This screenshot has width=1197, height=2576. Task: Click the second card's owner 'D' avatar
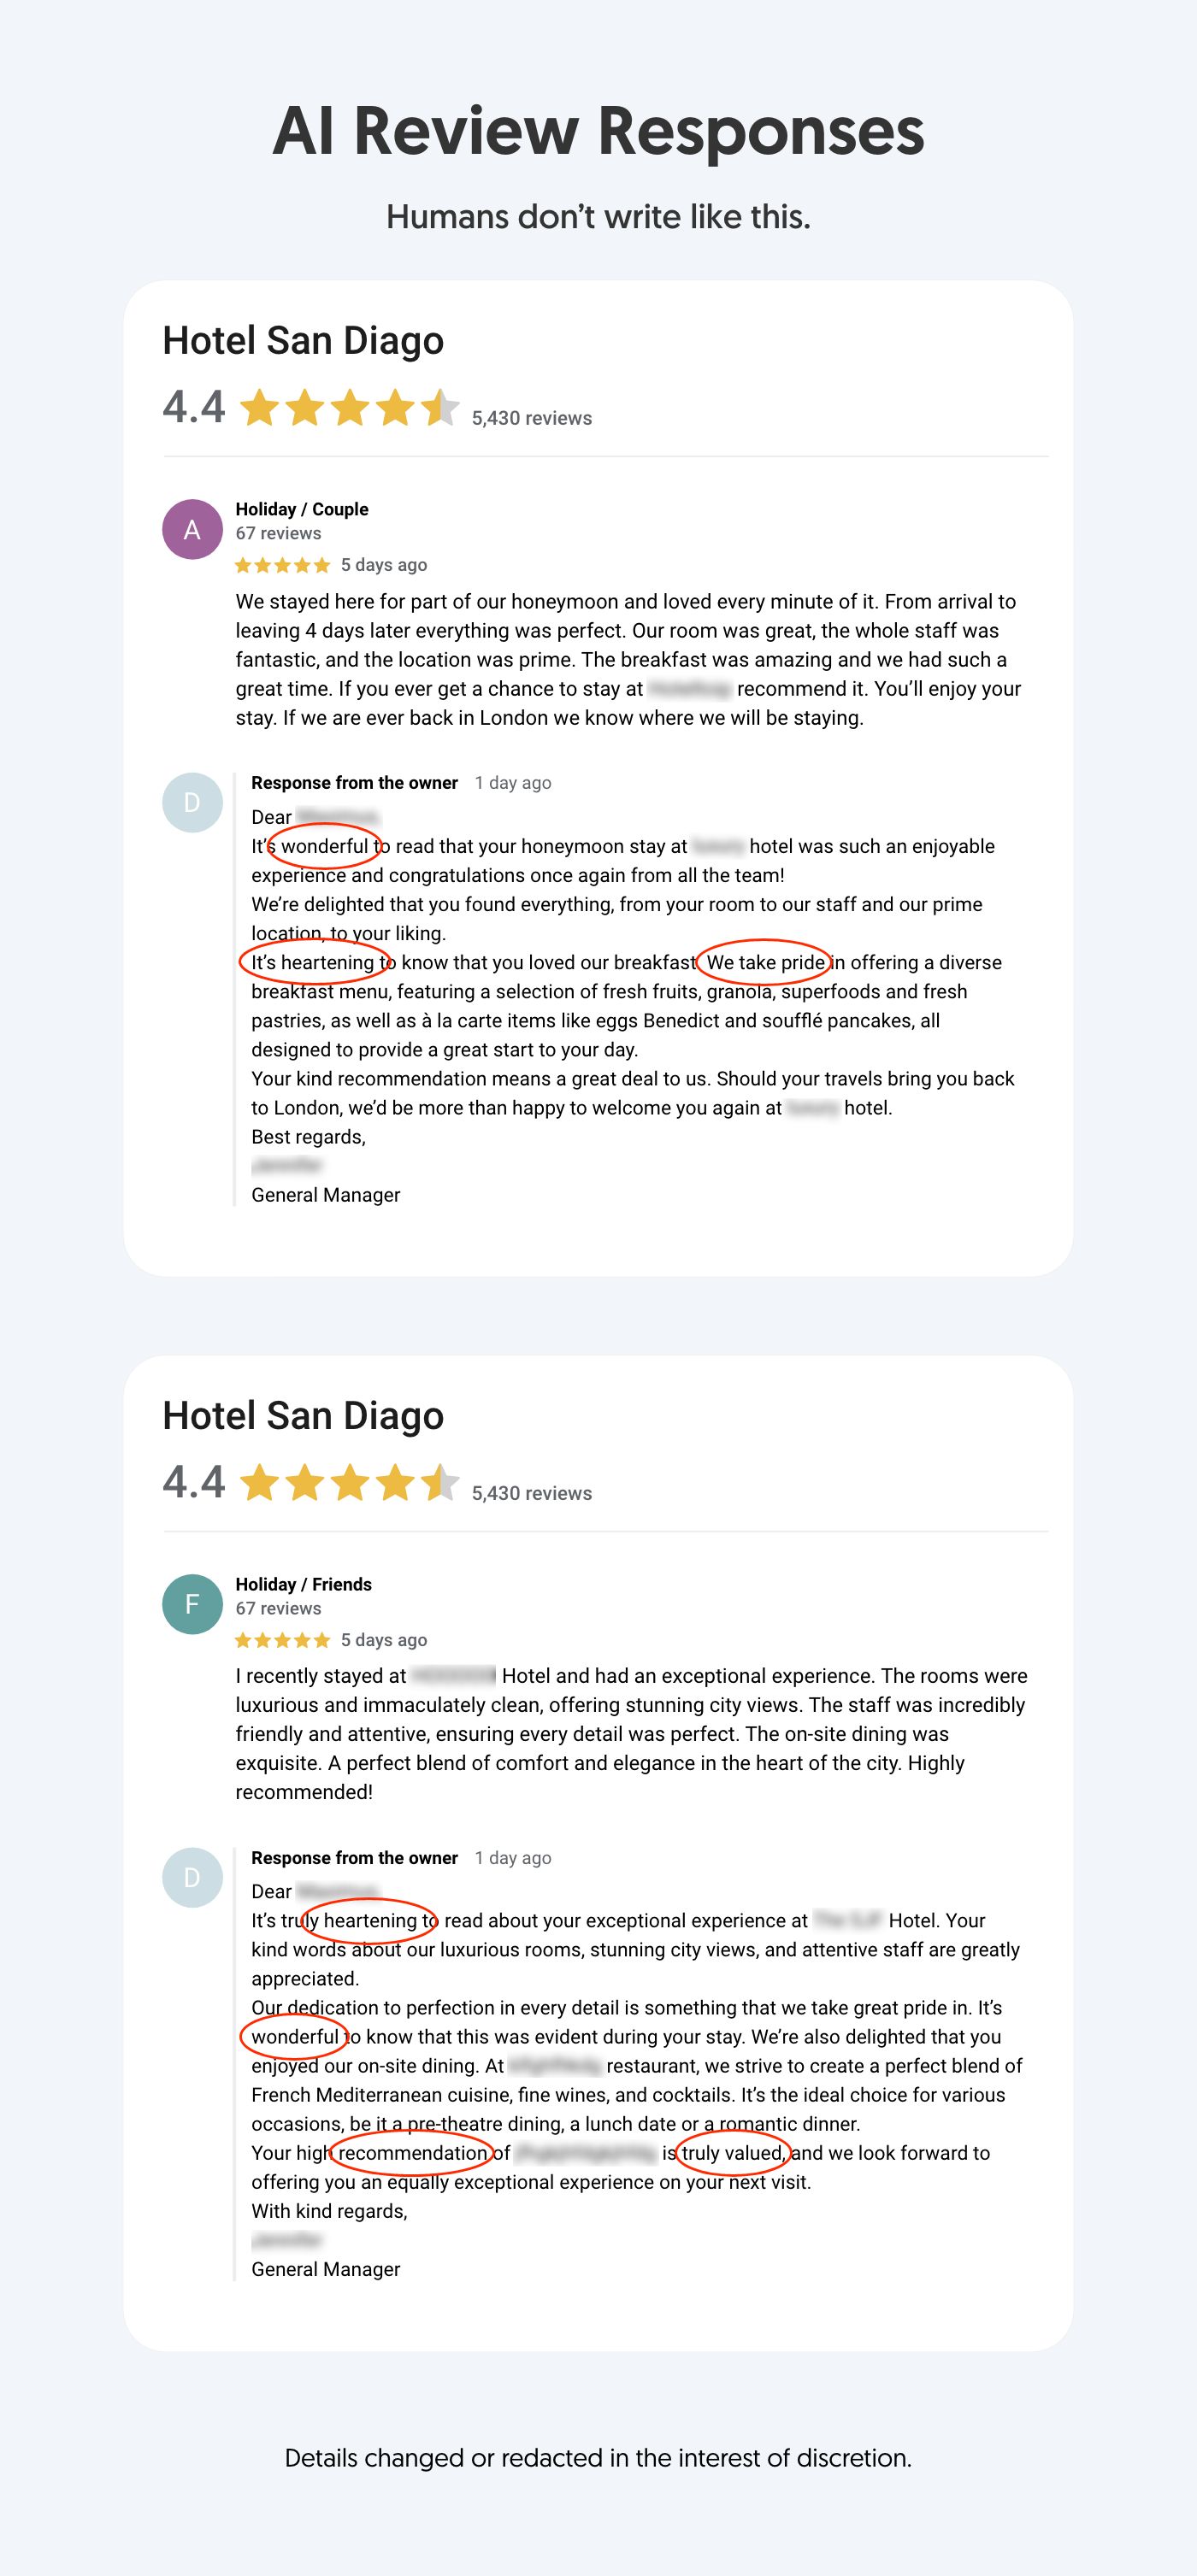[192, 1877]
